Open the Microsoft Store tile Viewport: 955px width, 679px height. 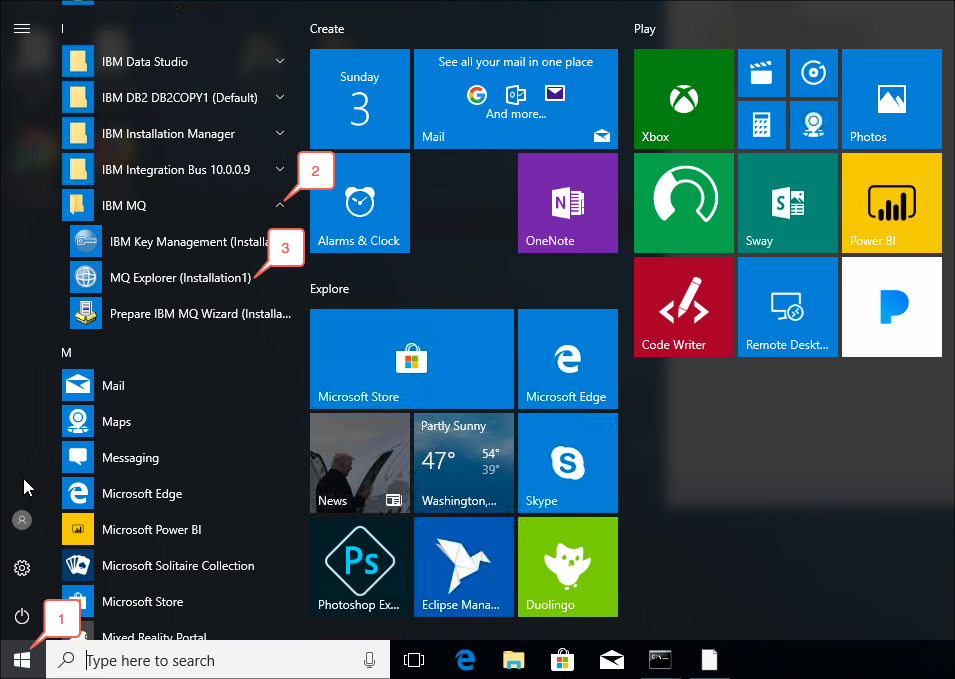[x=412, y=359]
